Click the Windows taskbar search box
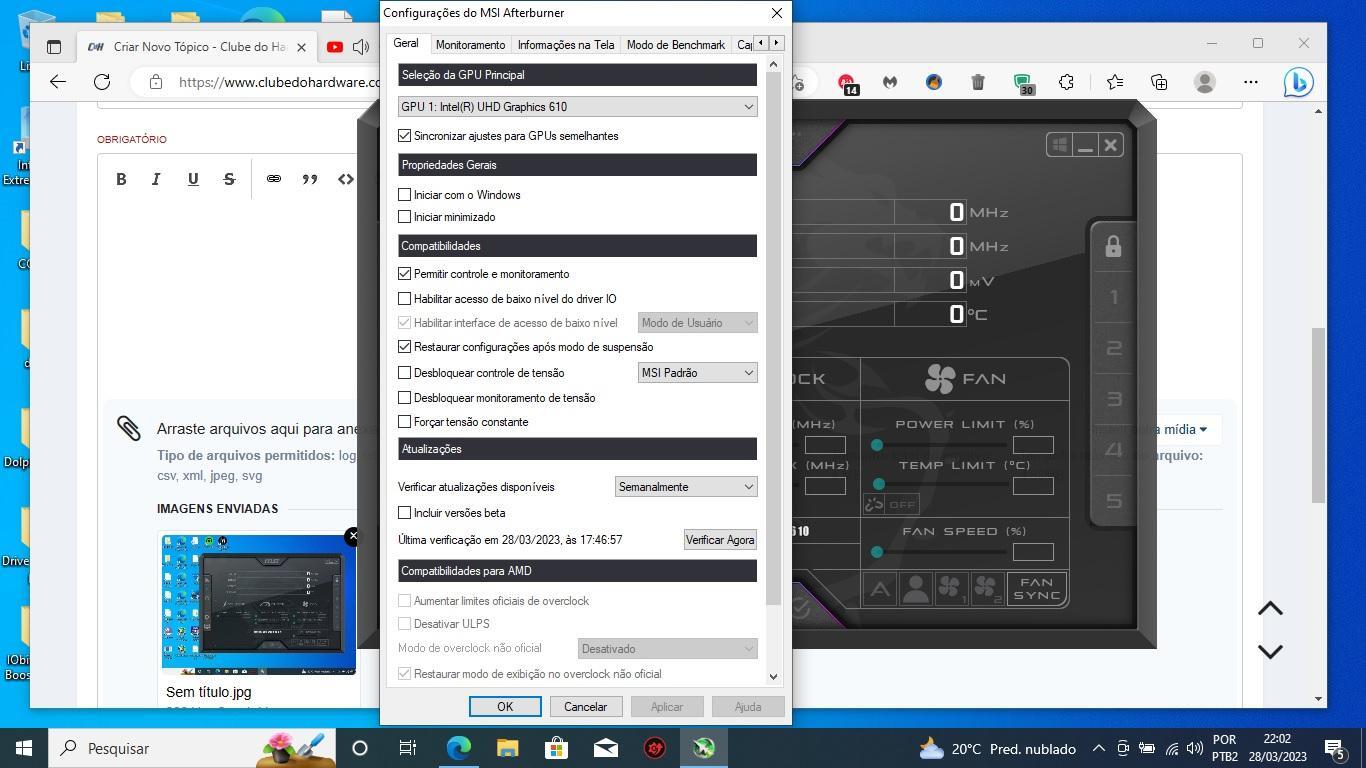The width and height of the screenshot is (1366, 768). (x=190, y=748)
